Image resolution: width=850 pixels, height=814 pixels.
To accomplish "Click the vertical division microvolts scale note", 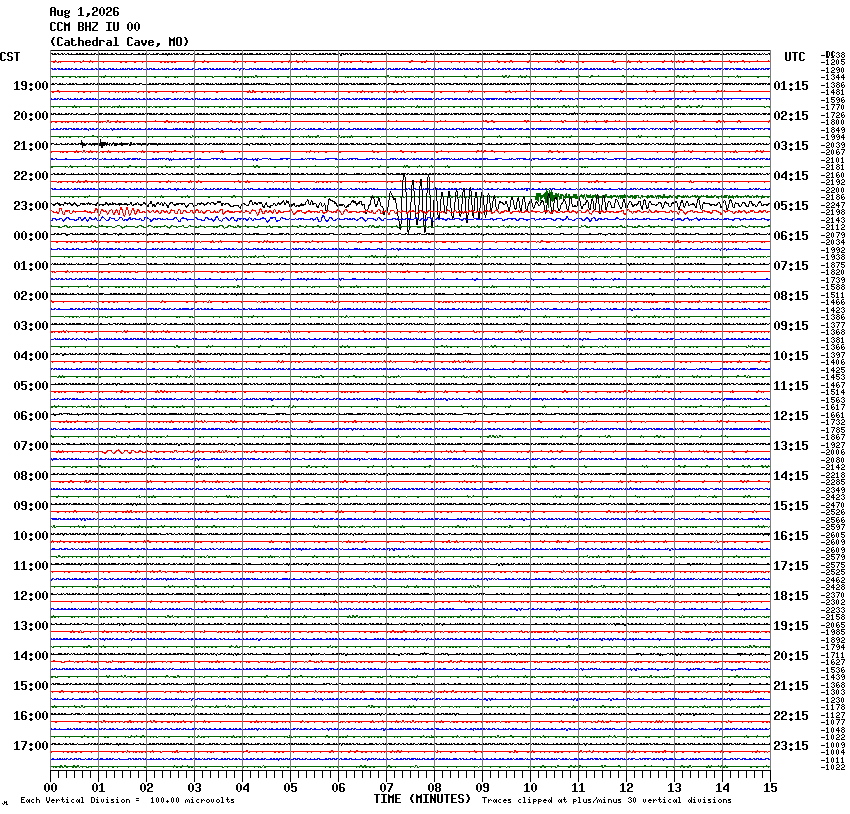I will [127, 800].
